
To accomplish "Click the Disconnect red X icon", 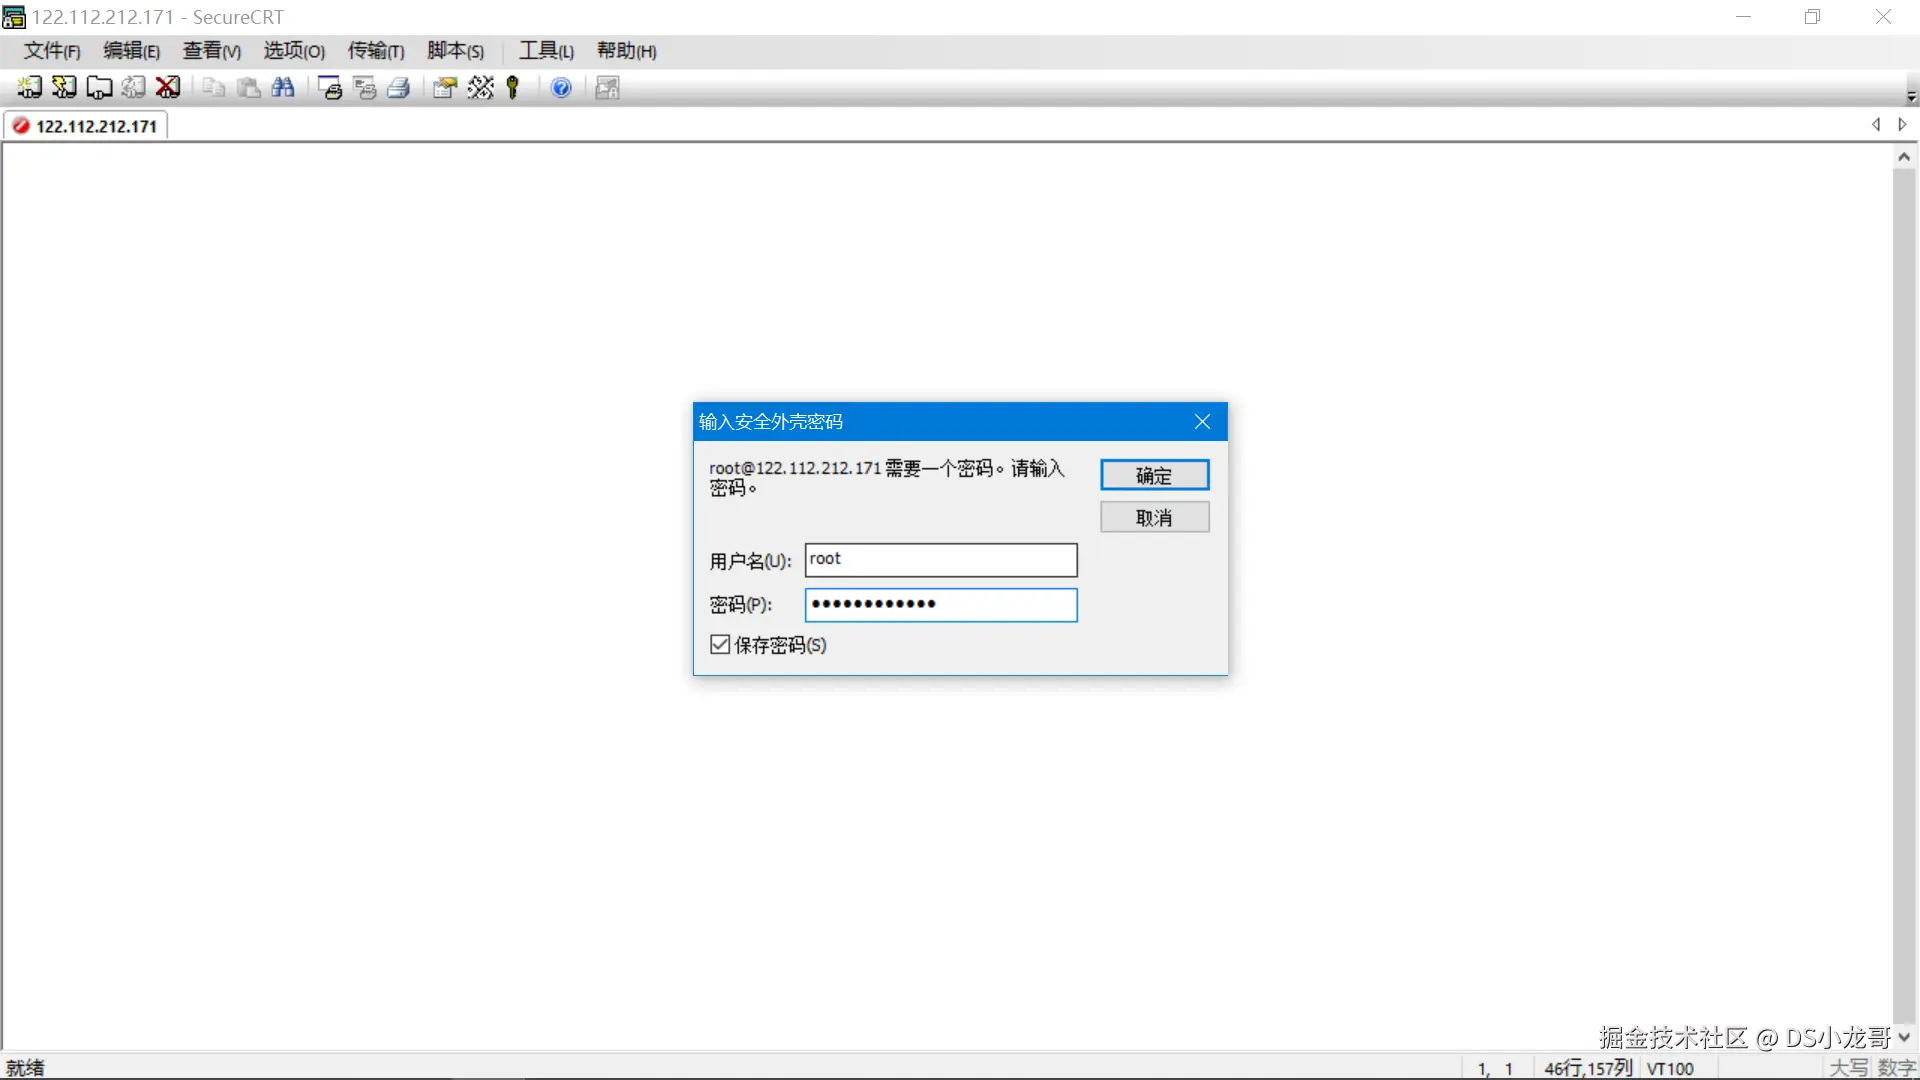I will point(168,88).
